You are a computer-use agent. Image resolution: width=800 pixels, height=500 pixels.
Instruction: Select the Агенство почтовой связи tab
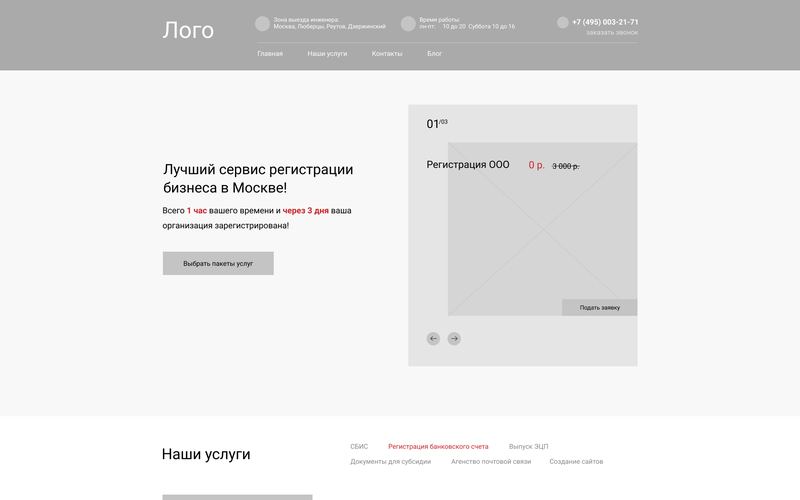[x=491, y=462]
